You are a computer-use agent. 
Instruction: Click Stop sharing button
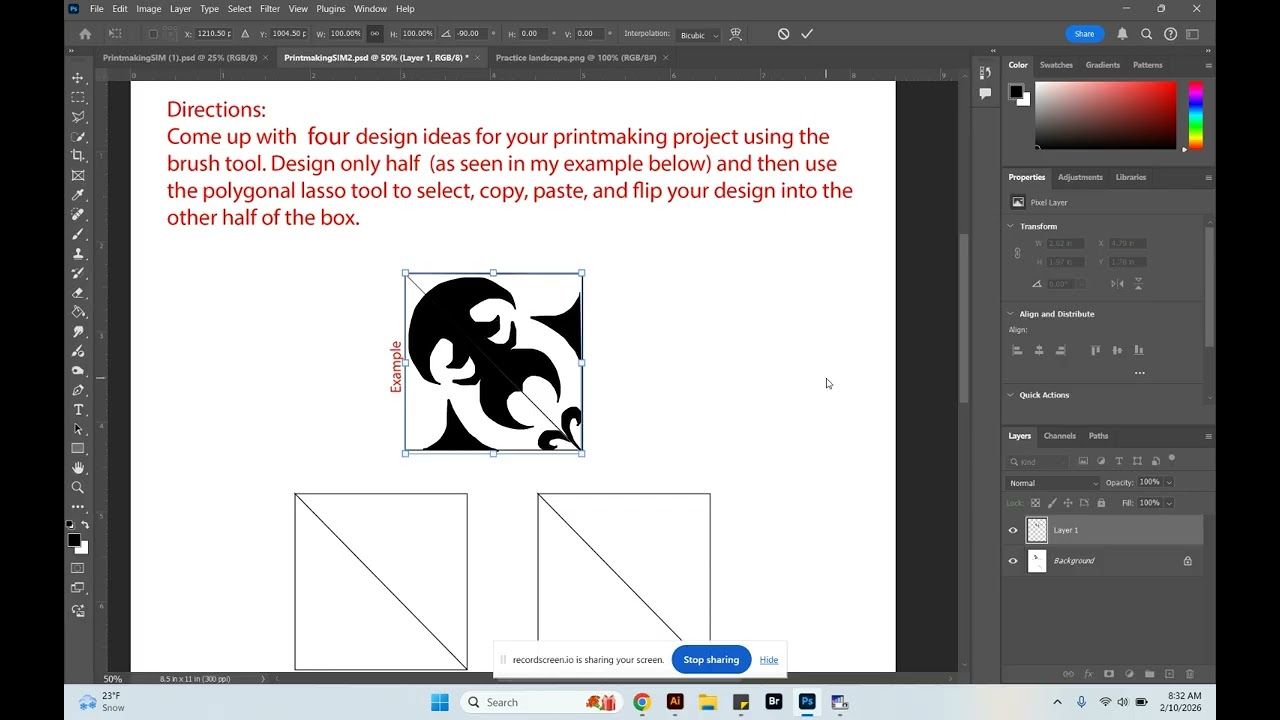tap(711, 660)
